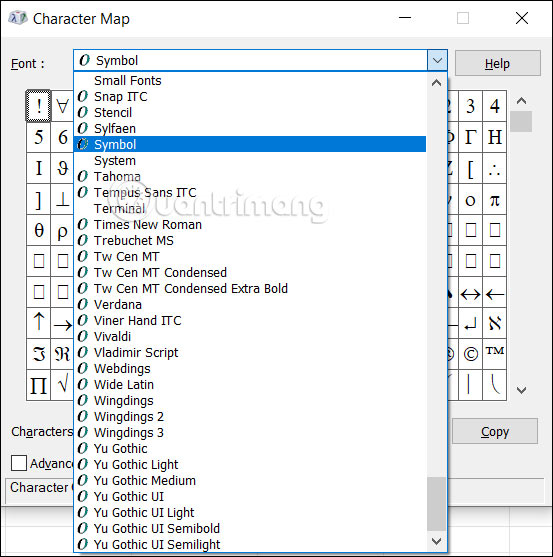
Task: Close the Character Map window
Action: tap(522, 18)
